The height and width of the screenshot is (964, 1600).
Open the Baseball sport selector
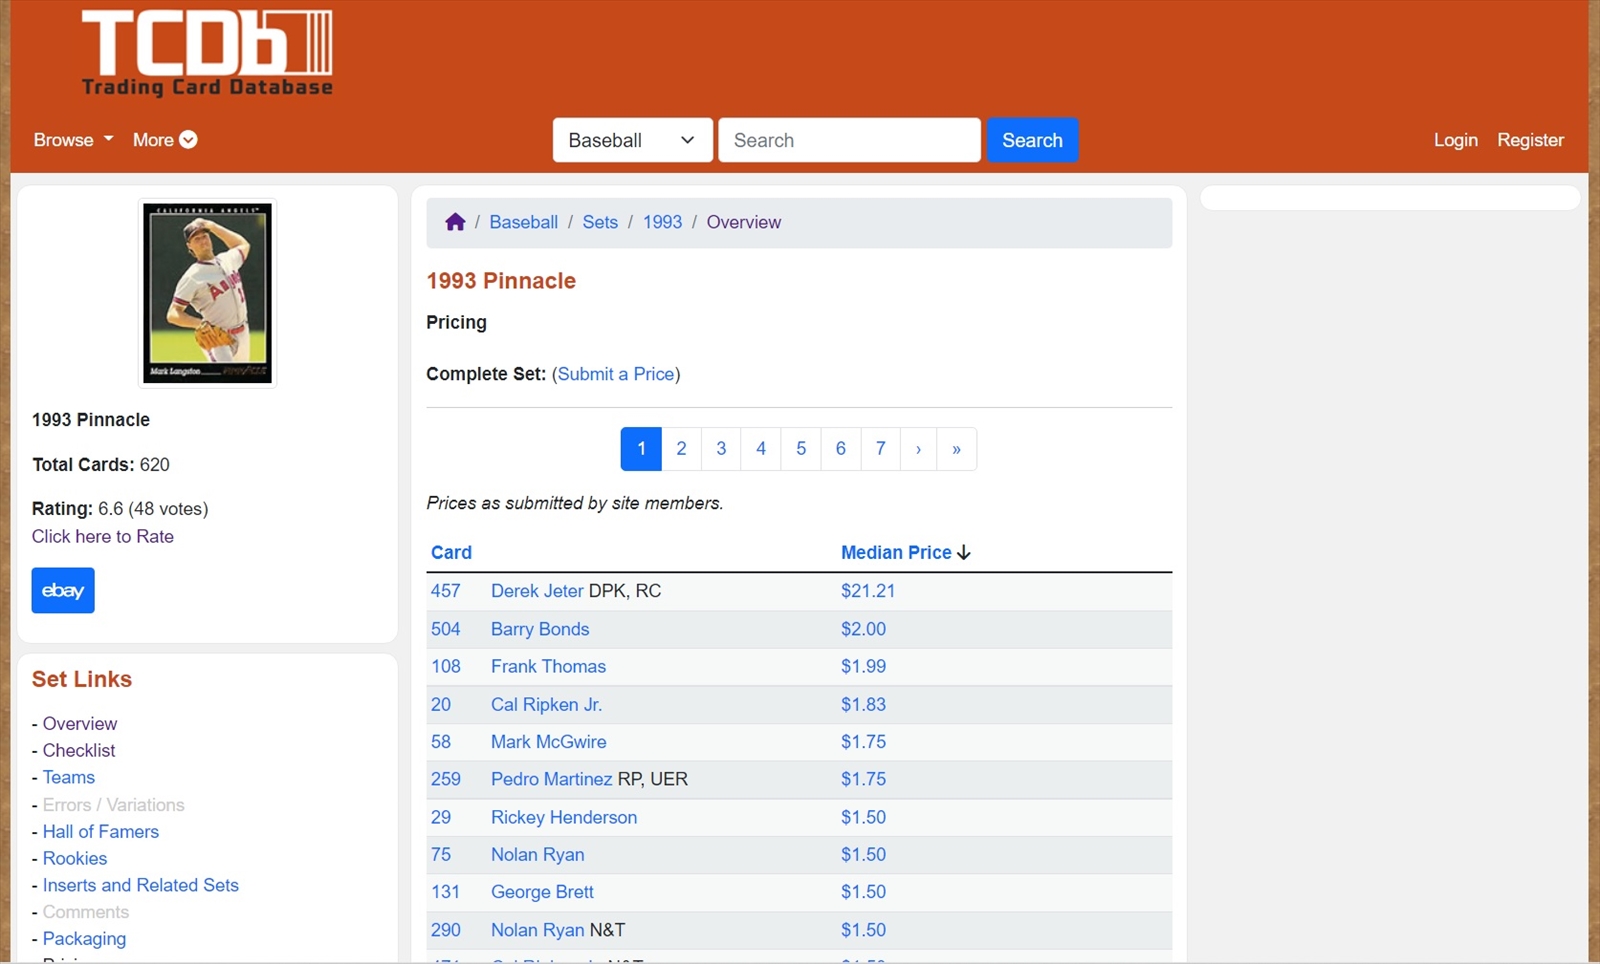pyautogui.click(x=632, y=140)
